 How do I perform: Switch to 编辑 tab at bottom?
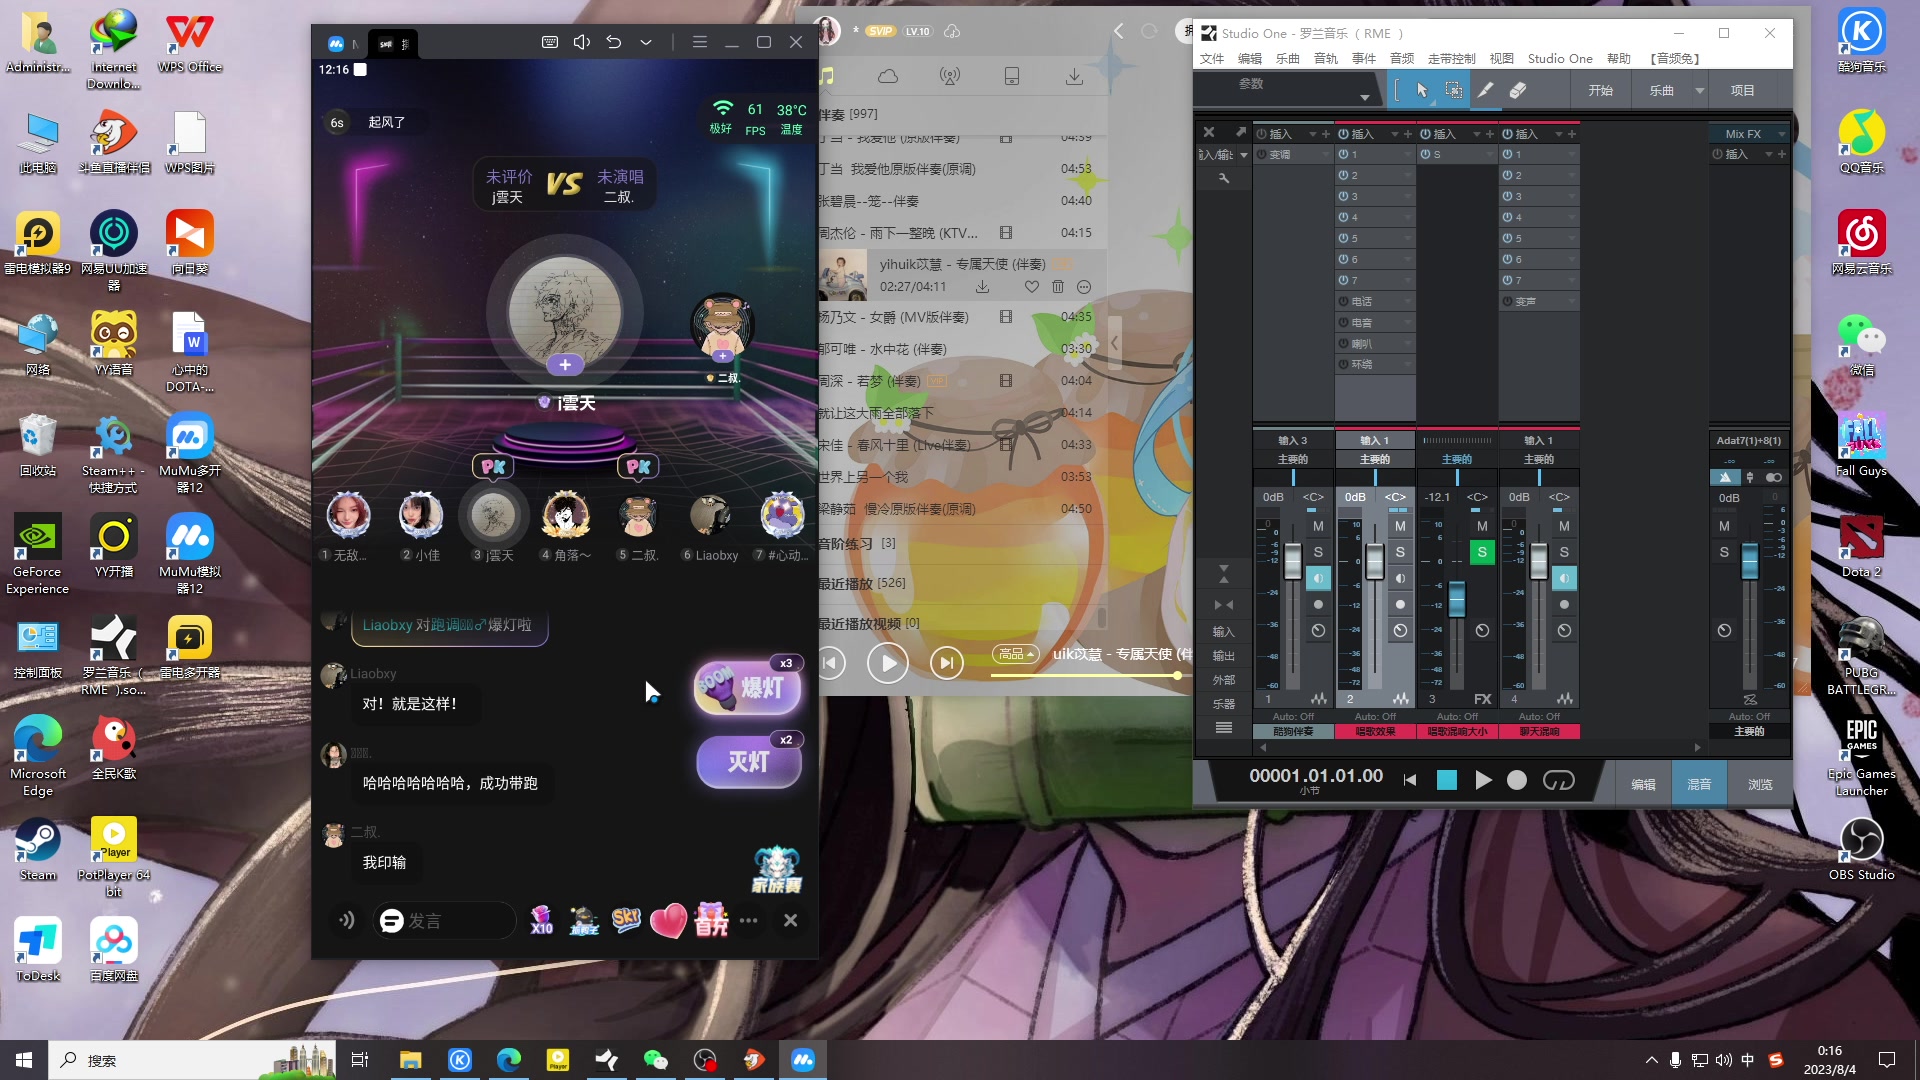1644,785
